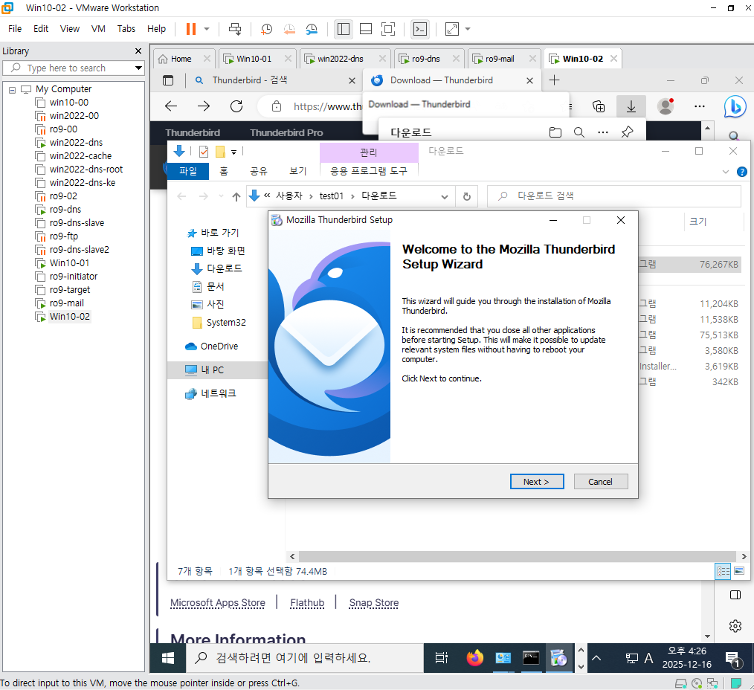Select 바탕 화면 in Explorer navigation pane
Image resolution: width=754 pixels, height=690 pixels.
[218, 251]
